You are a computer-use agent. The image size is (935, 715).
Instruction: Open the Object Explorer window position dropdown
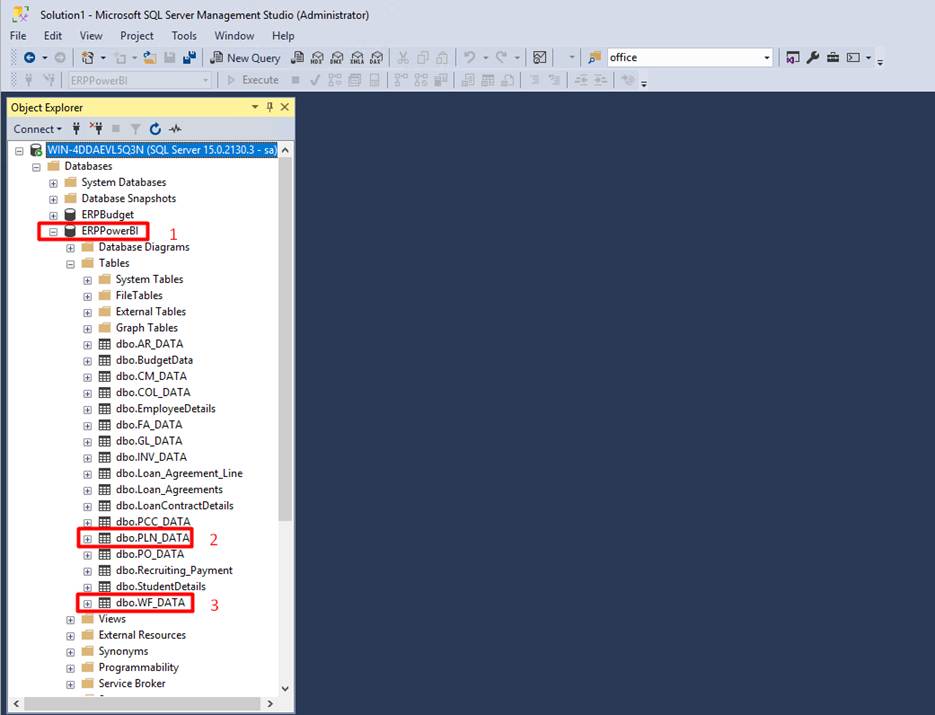pyautogui.click(x=255, y=107)
